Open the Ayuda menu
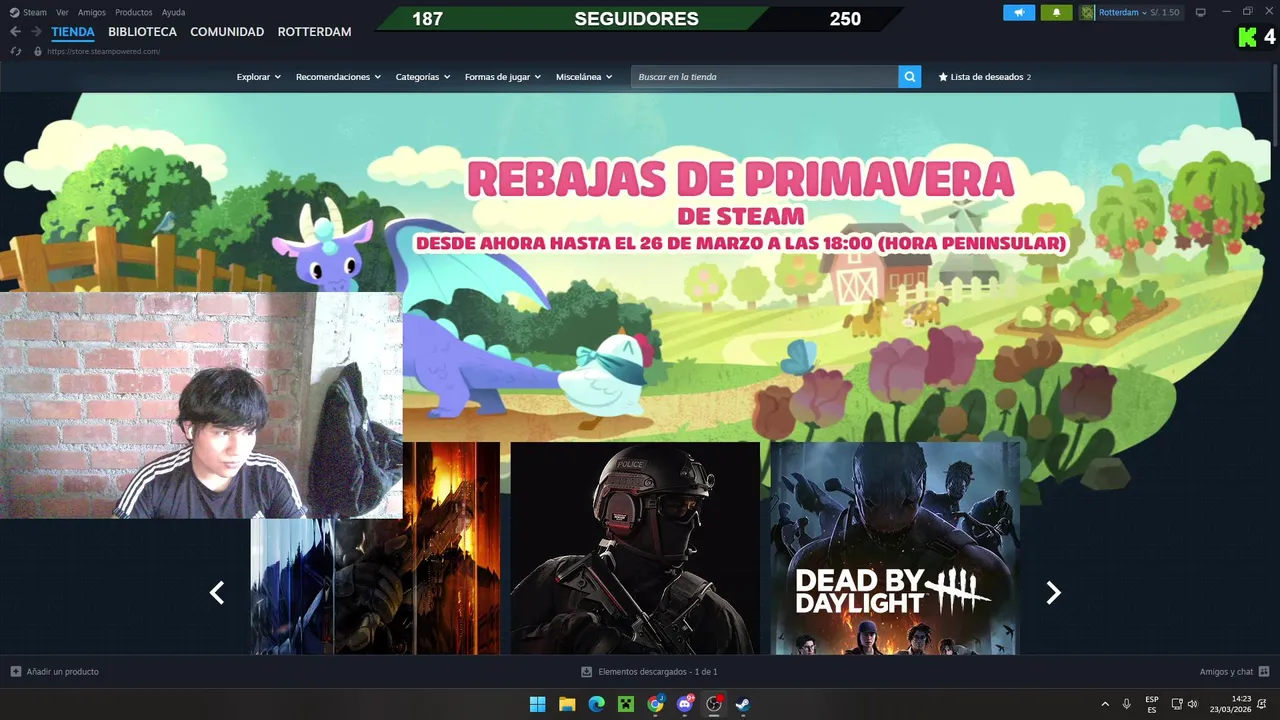The image size is (1280, 720). click(x=173, y=12)
